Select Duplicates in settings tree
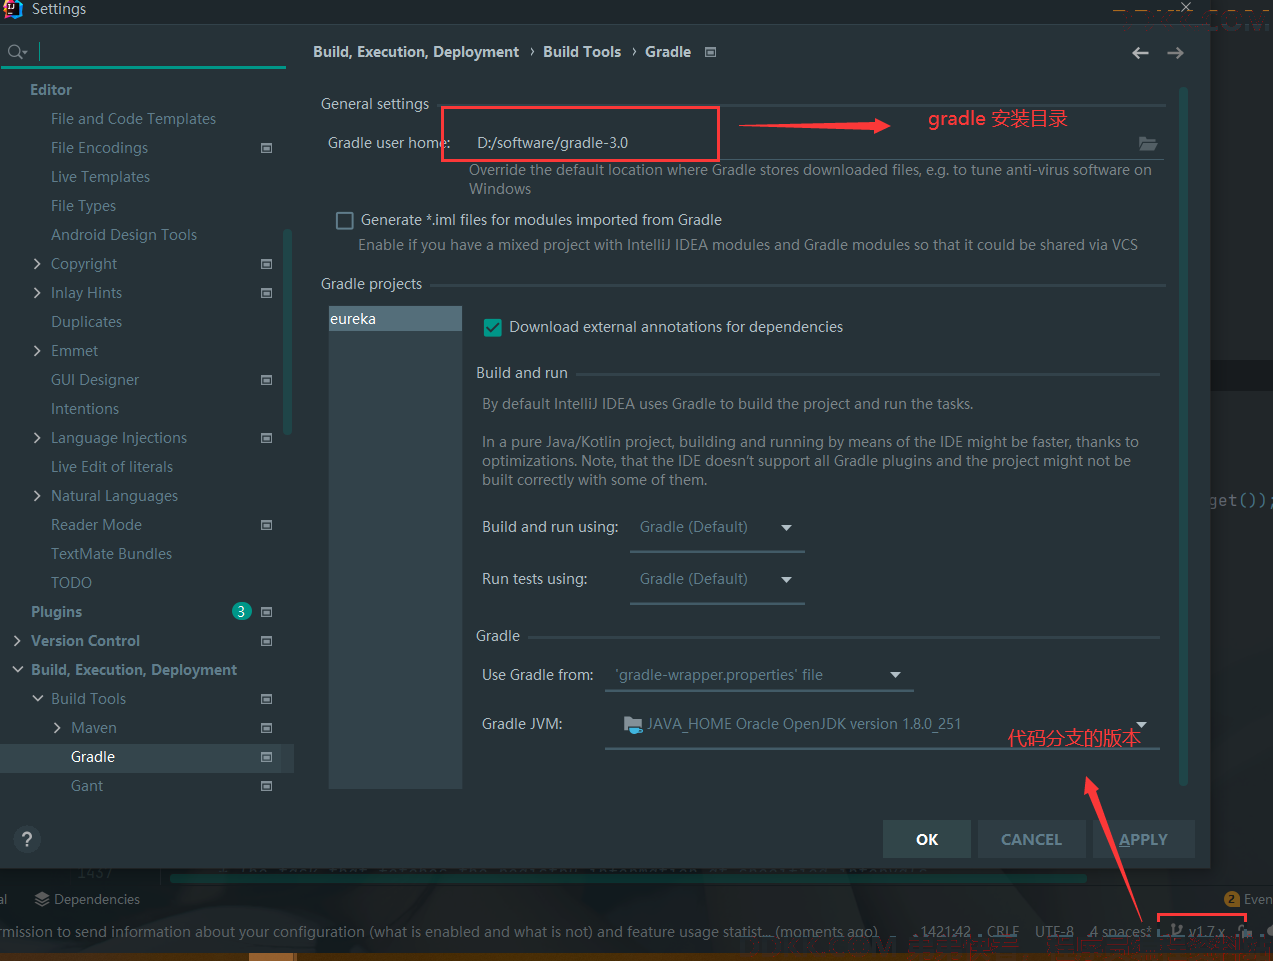 (x=86, y=322)
